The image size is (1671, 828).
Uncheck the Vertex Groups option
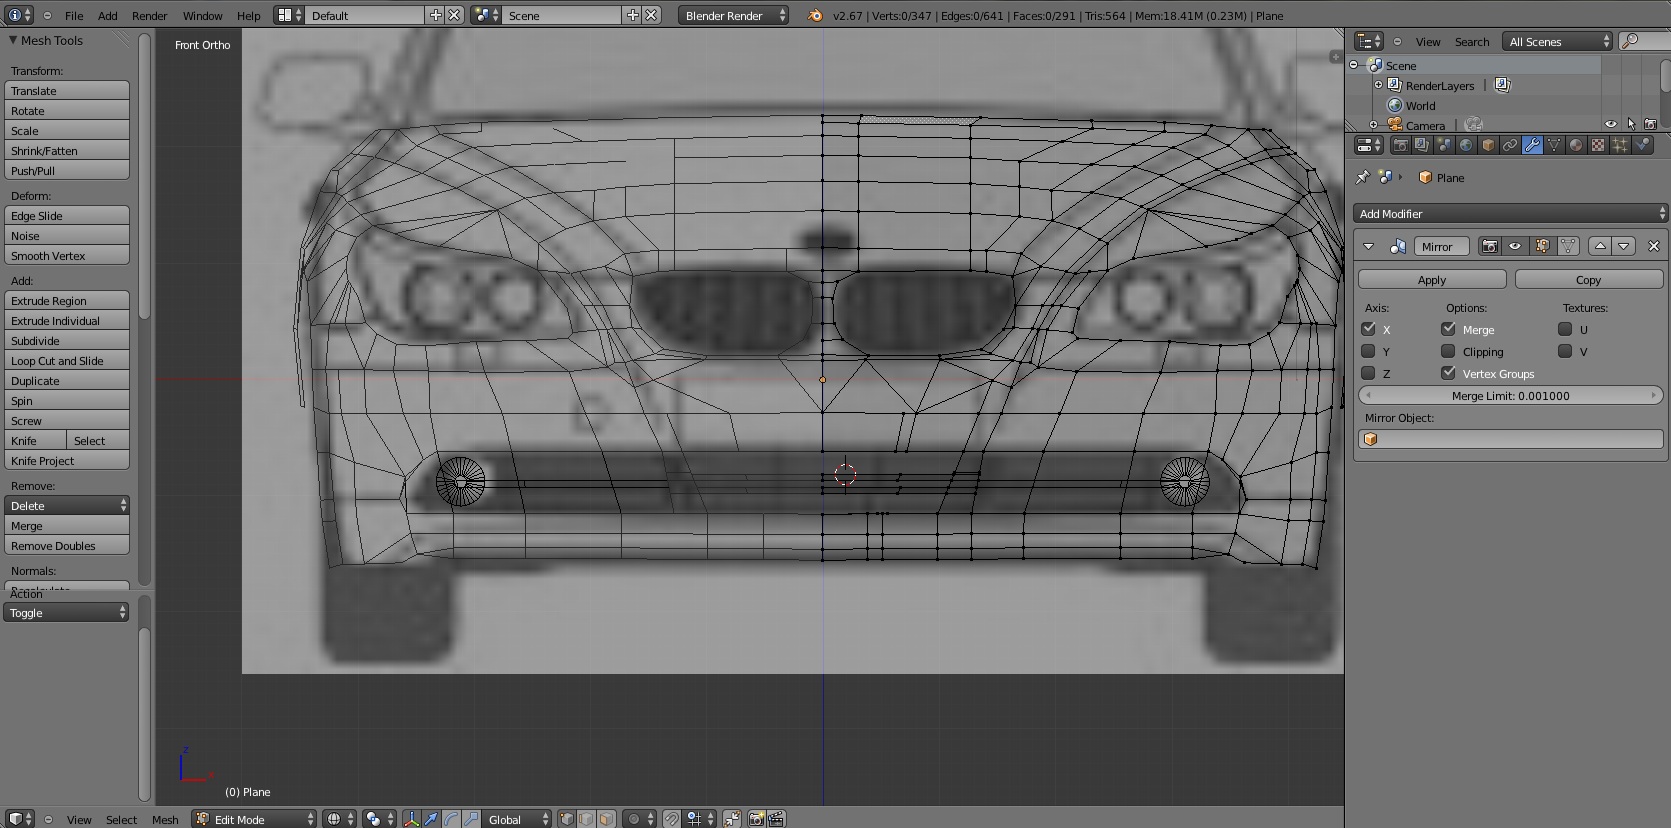[x=1448, y=373]
